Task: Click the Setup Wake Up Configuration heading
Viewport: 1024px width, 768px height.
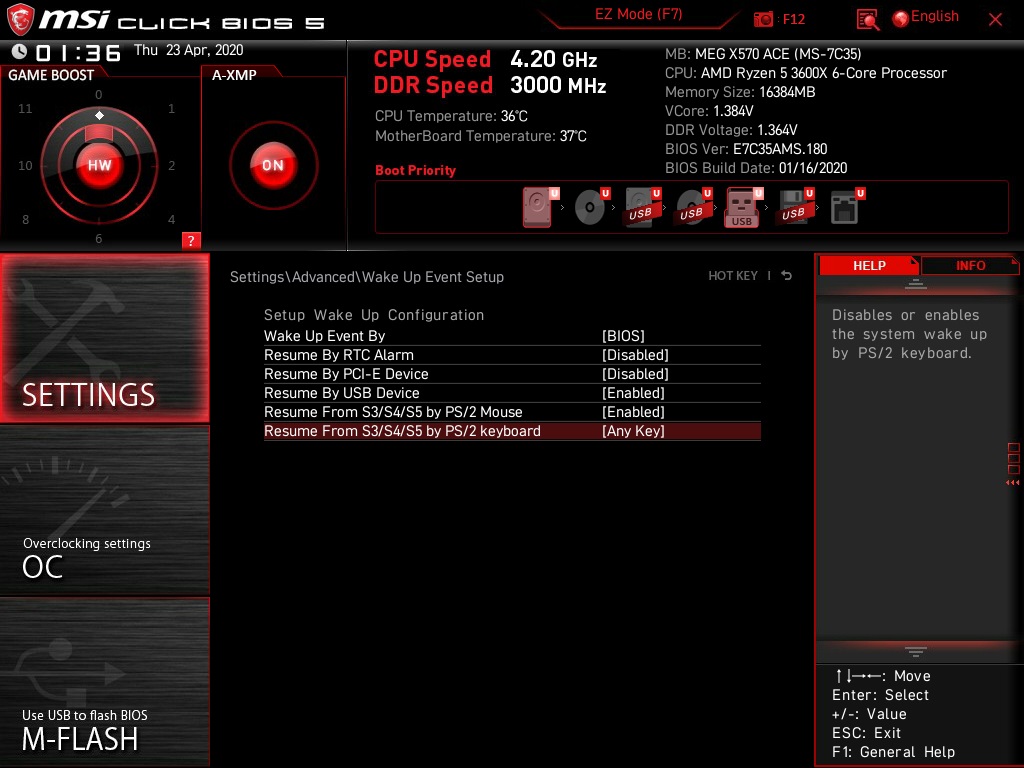Action: (x=374, y=315)
